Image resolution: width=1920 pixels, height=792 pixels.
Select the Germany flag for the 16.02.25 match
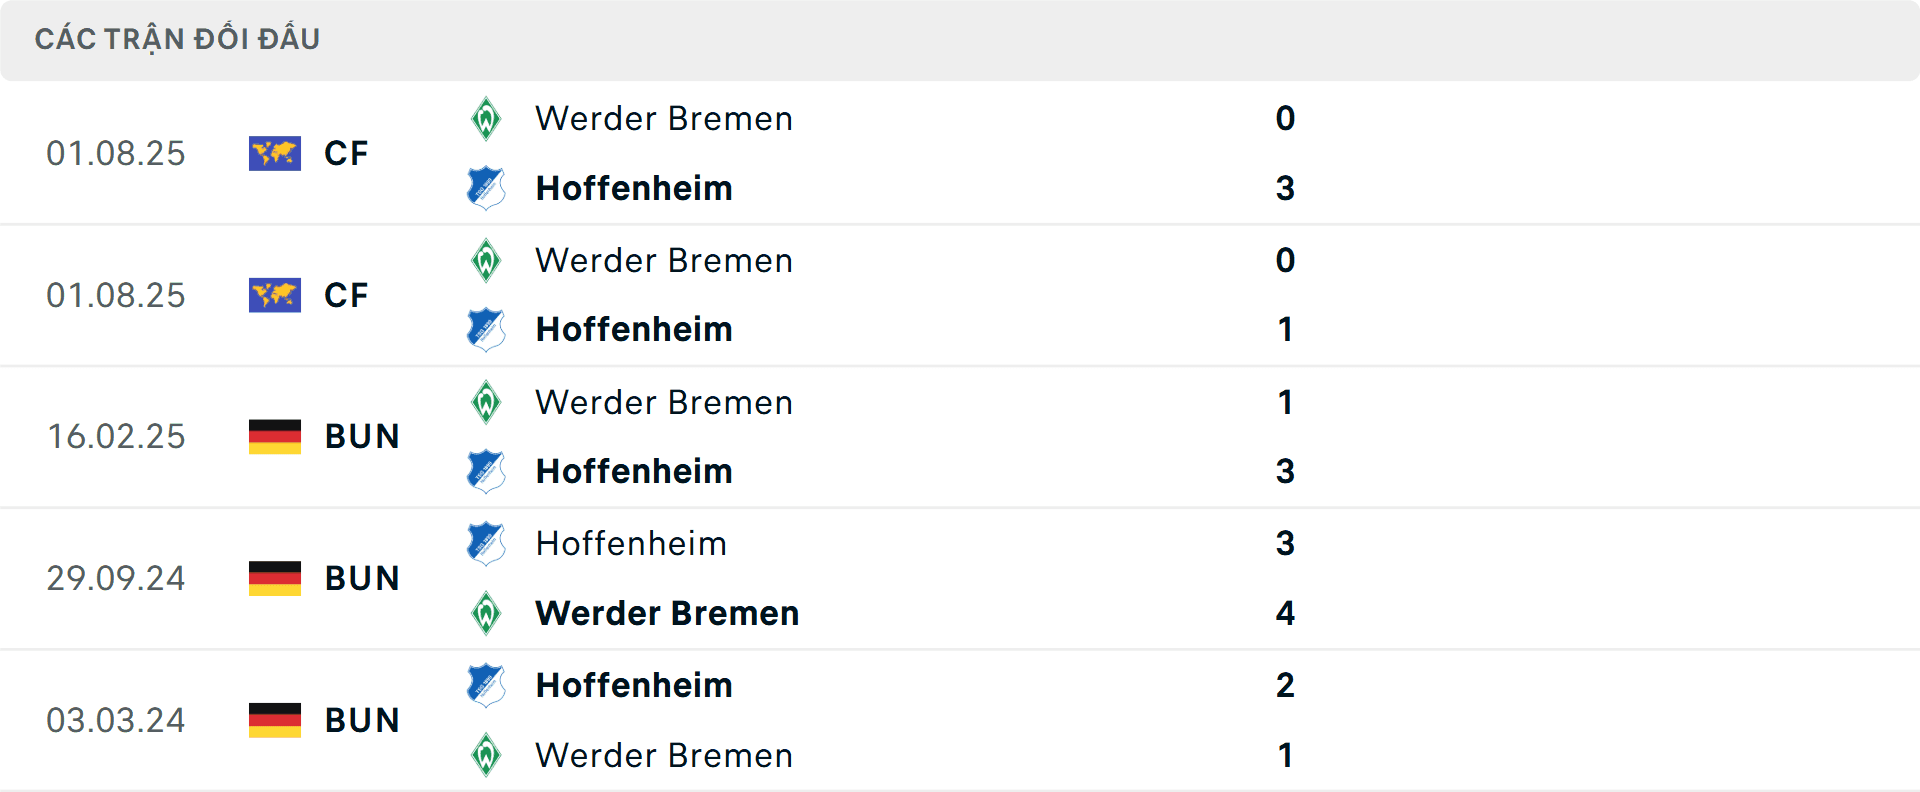pyautogui.click(x=274, y=436)
